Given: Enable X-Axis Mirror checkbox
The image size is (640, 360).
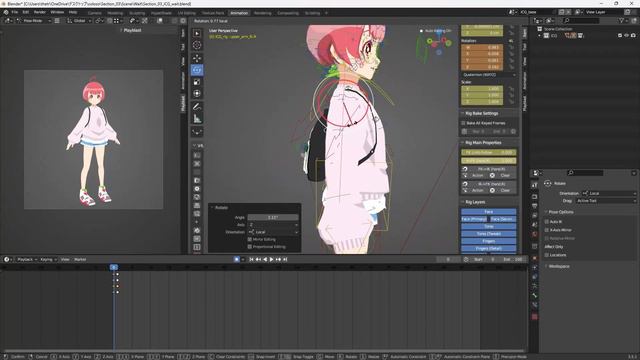Looking at the screenshot, I should coord(547,230).
